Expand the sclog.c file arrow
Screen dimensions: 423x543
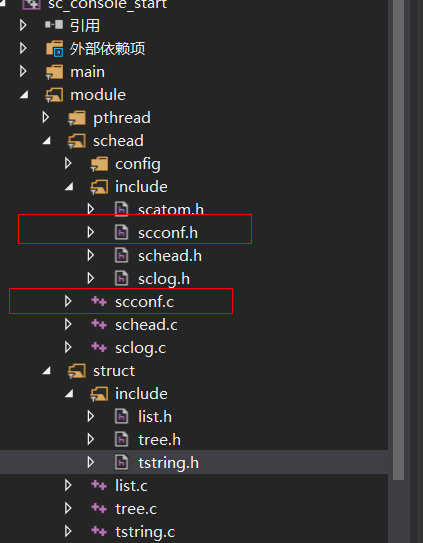(x=68, y=347)
